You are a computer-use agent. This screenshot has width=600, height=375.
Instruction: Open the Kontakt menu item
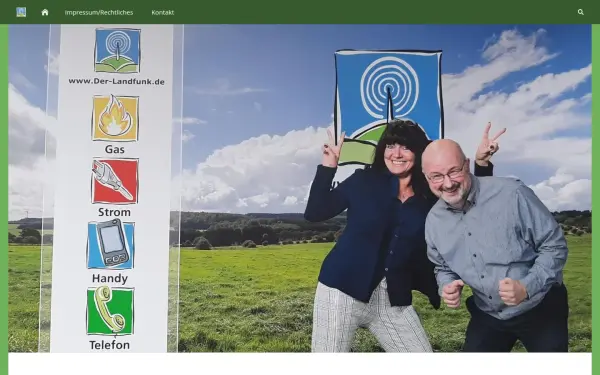click(163, 12)
